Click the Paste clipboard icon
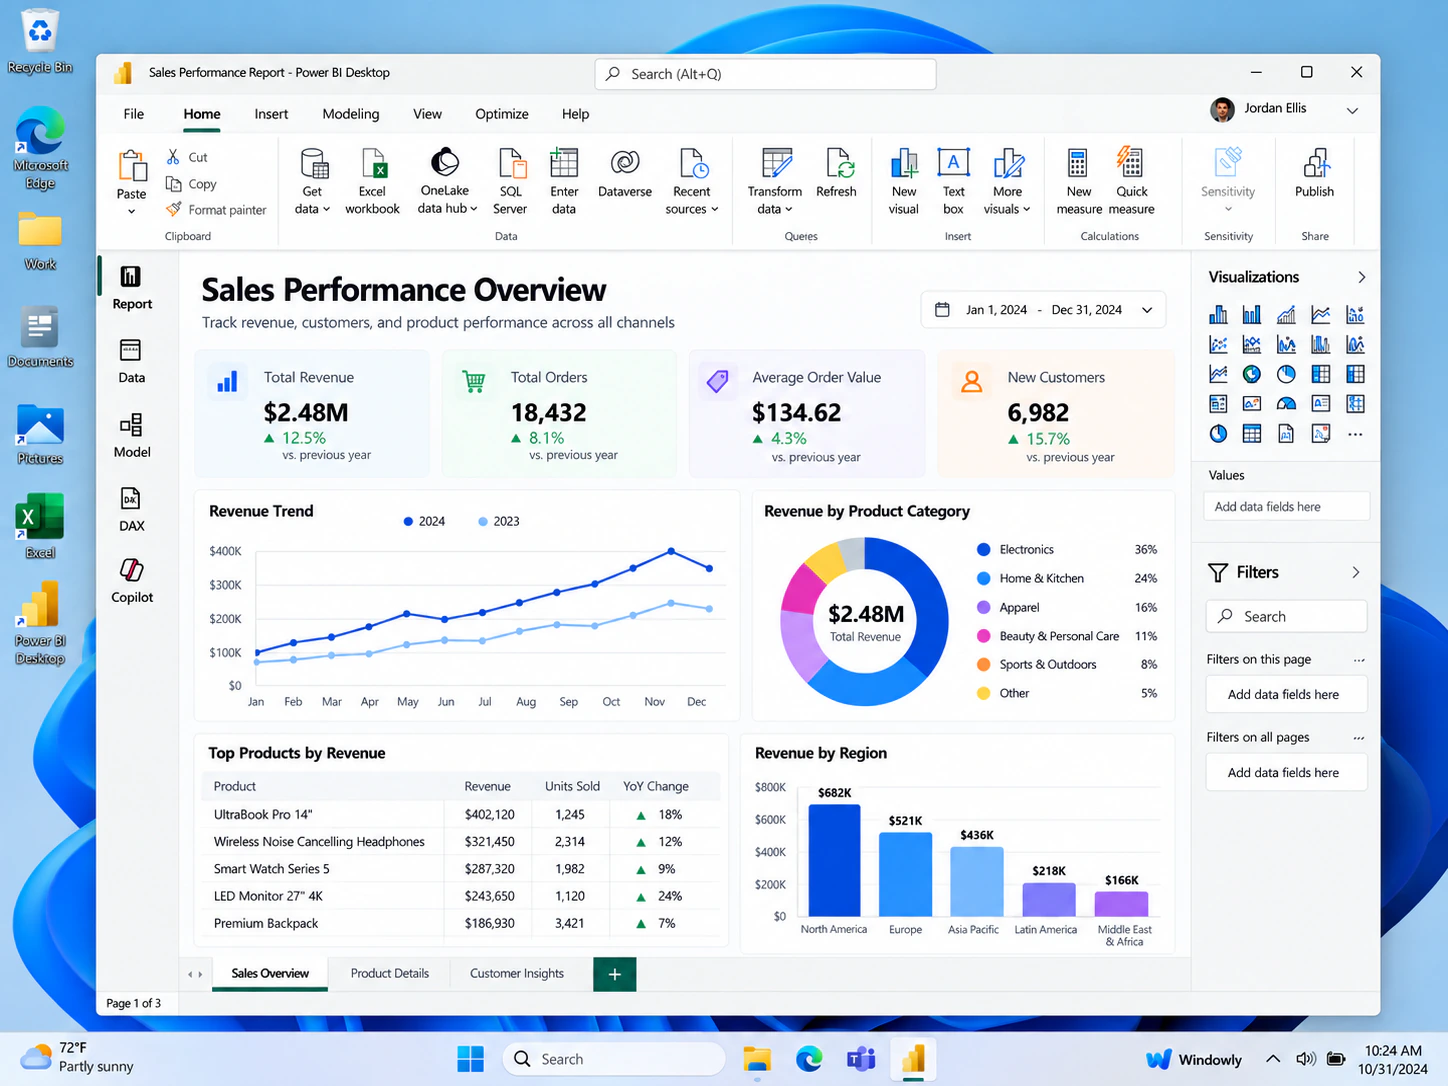 coord(132,165)
